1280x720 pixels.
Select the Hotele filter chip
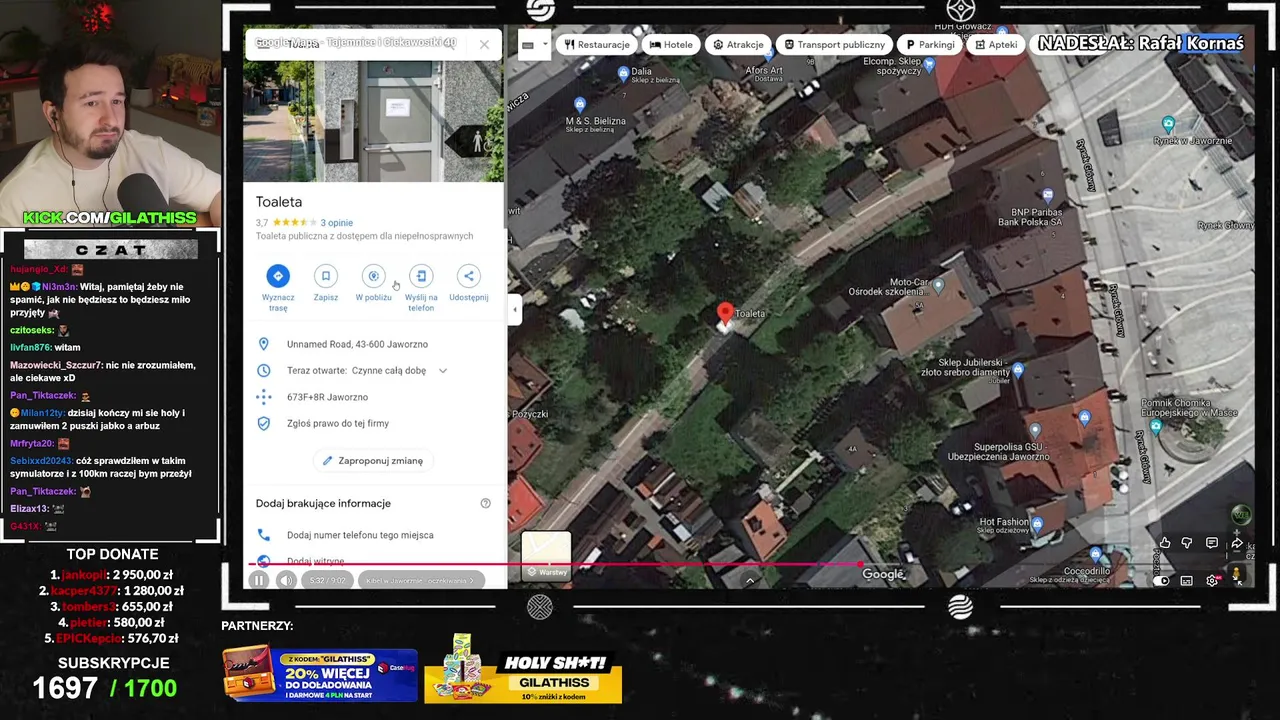[x=671, y=44]
